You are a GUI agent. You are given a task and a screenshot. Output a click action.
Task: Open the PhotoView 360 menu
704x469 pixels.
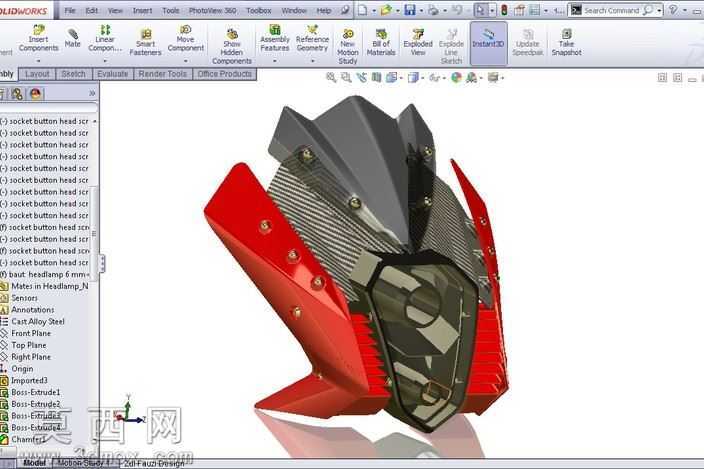[212, 10]
